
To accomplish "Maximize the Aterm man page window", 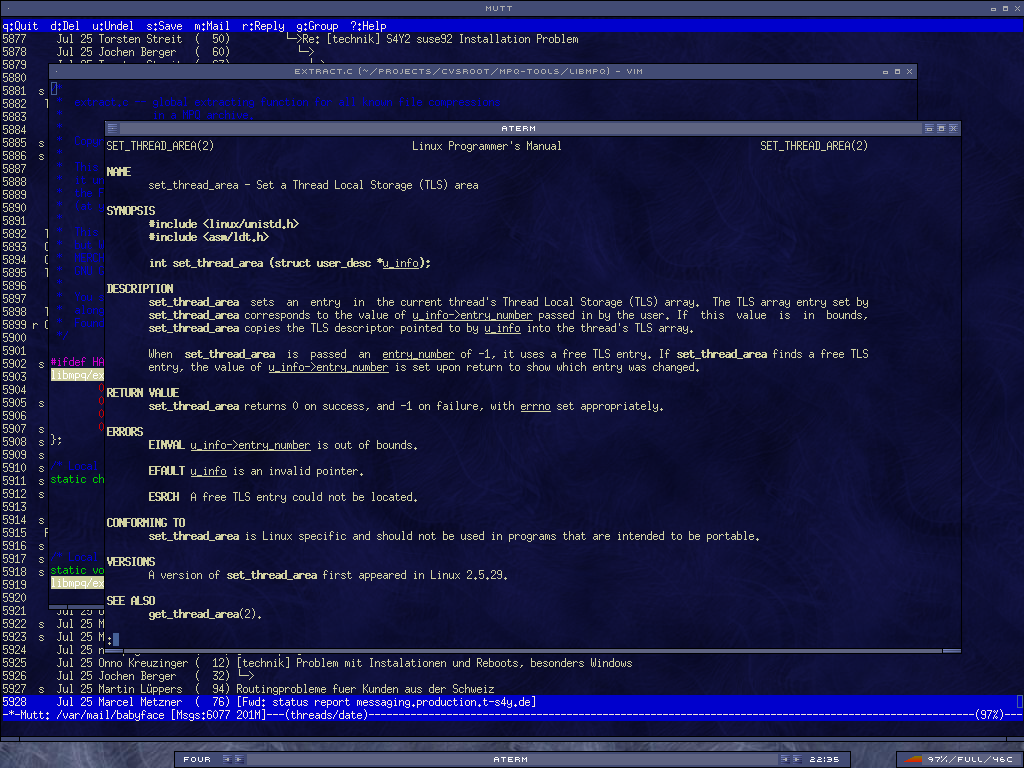I will (x=941, y=129).
